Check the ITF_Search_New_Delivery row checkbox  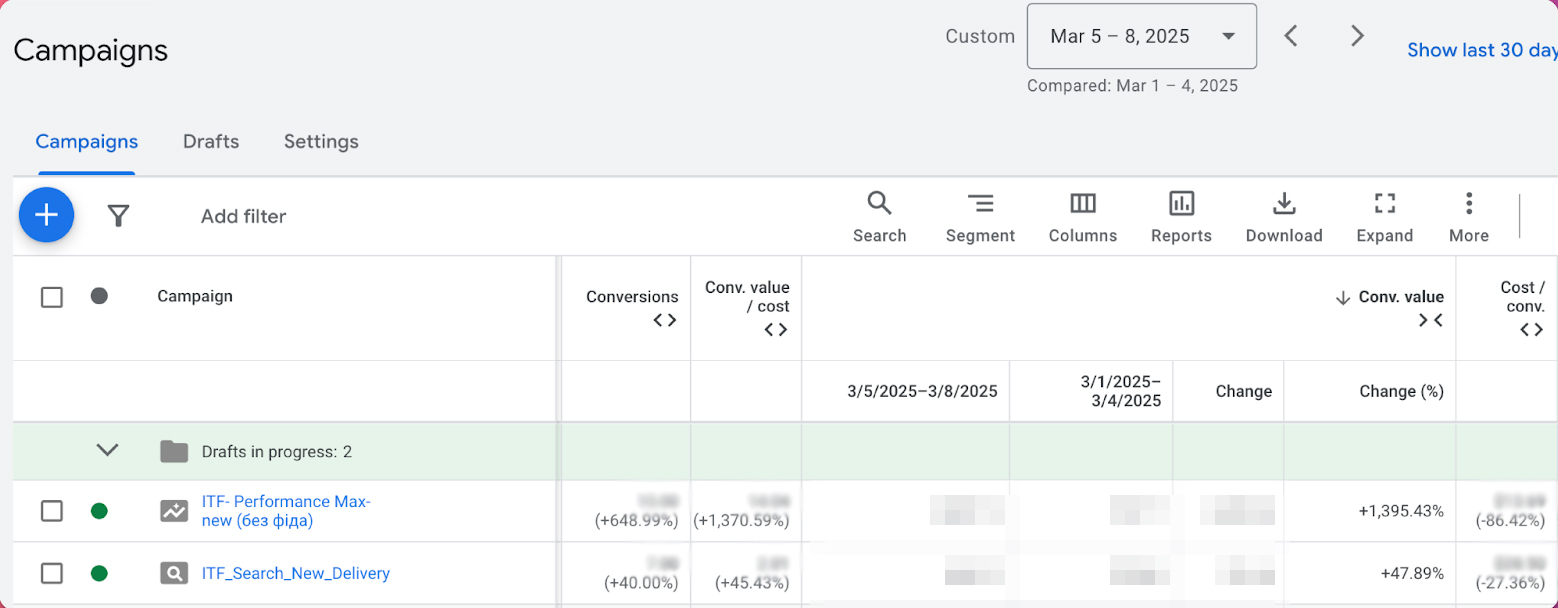pos(52,573)
